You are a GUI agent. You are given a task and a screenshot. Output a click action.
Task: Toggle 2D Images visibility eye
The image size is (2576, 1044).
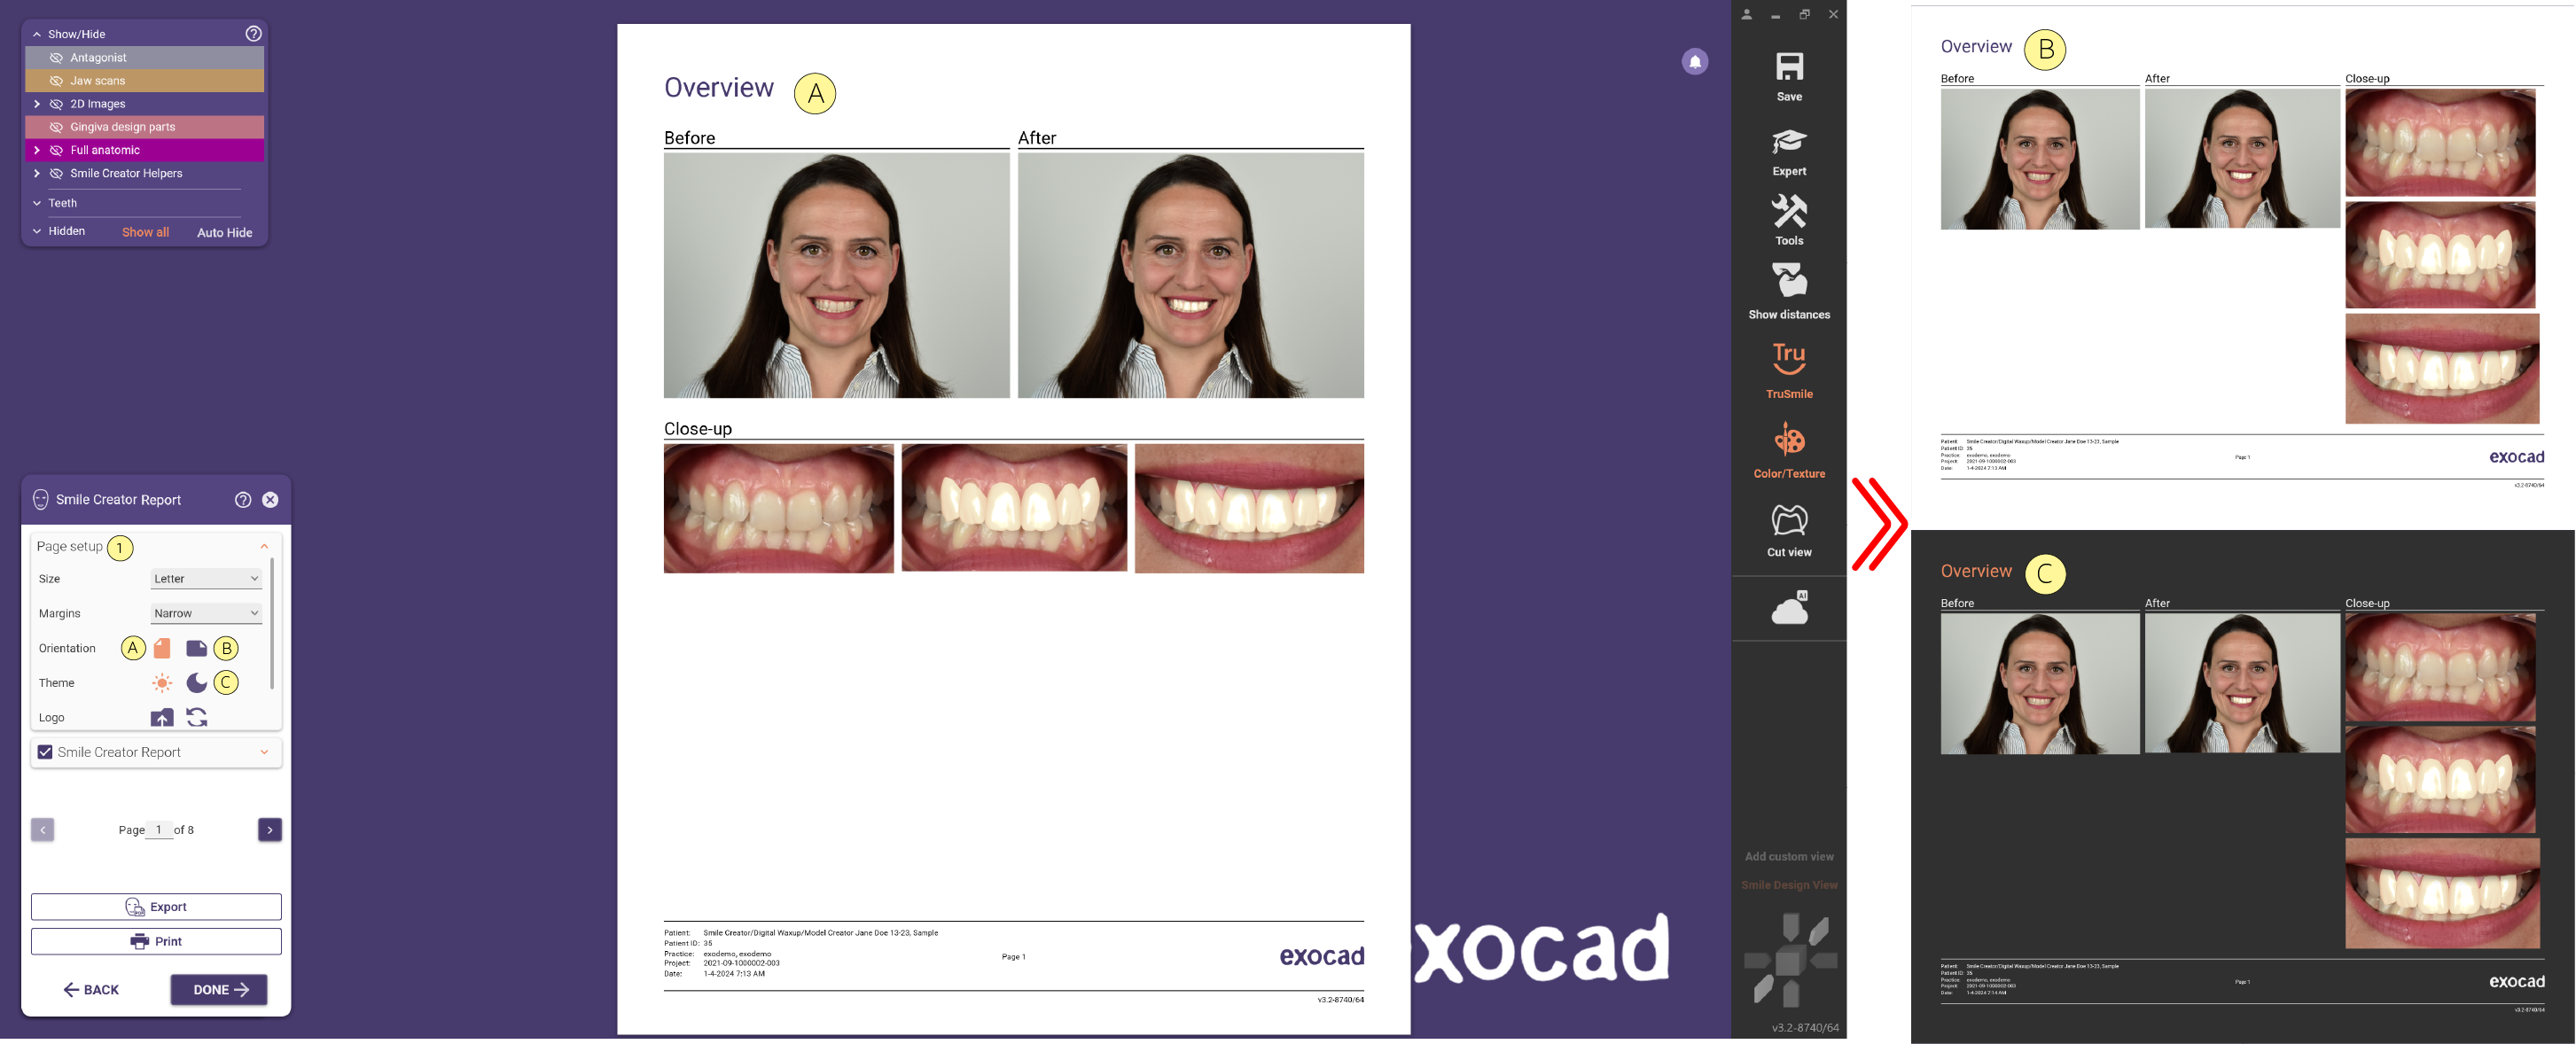[x=56, y=104]
